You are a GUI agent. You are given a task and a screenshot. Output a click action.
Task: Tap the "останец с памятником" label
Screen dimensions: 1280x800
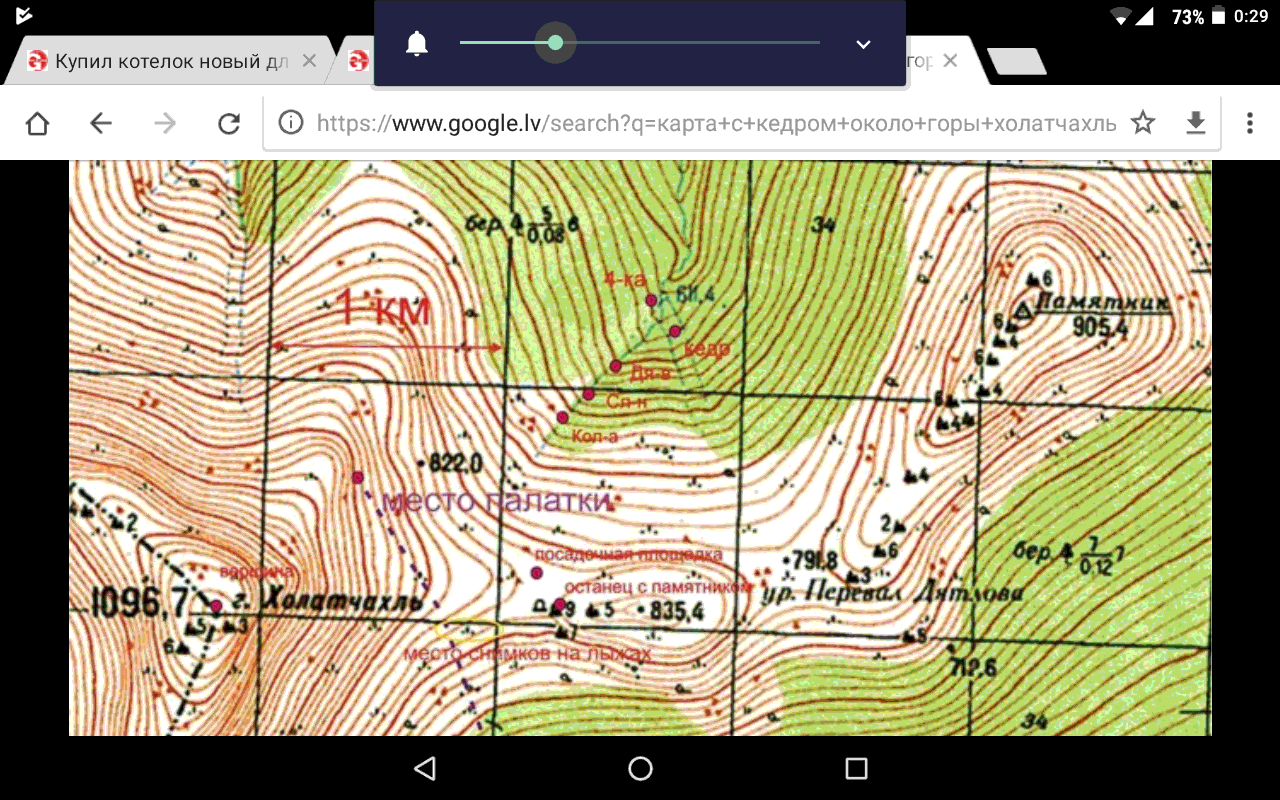(x=657, y=587)
